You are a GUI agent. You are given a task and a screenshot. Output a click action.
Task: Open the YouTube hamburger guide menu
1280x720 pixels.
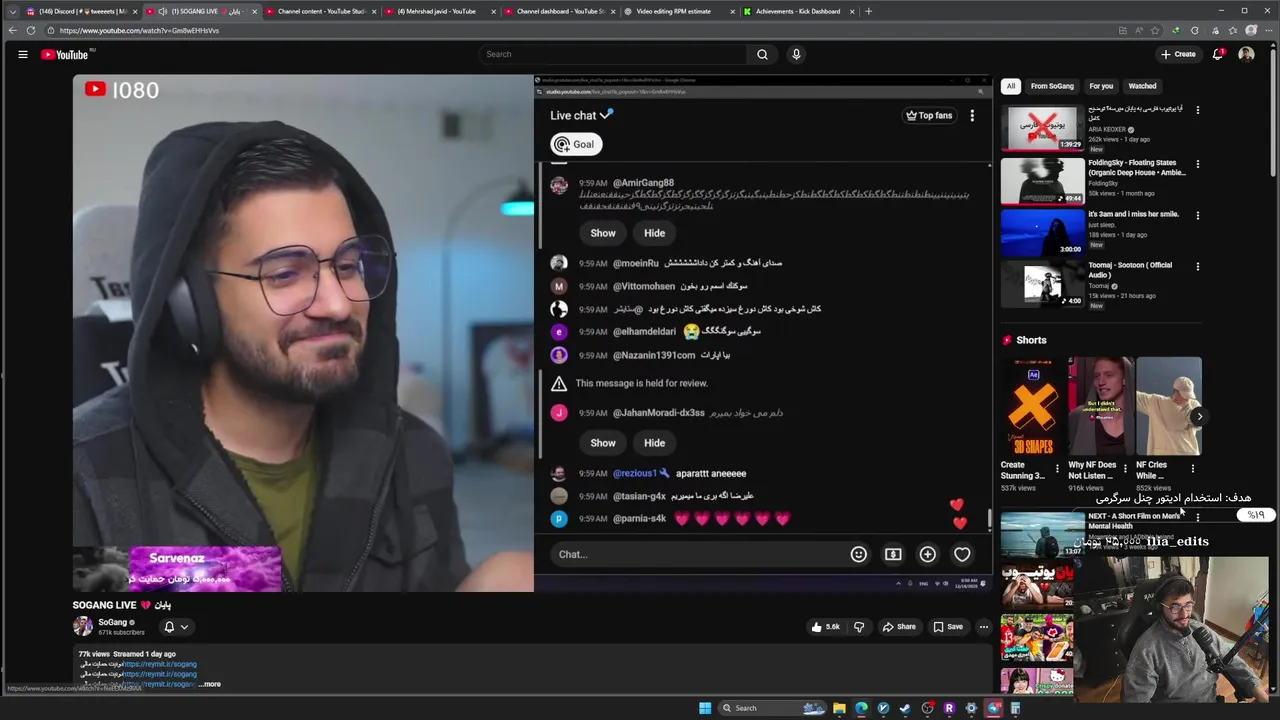point(22,54)
